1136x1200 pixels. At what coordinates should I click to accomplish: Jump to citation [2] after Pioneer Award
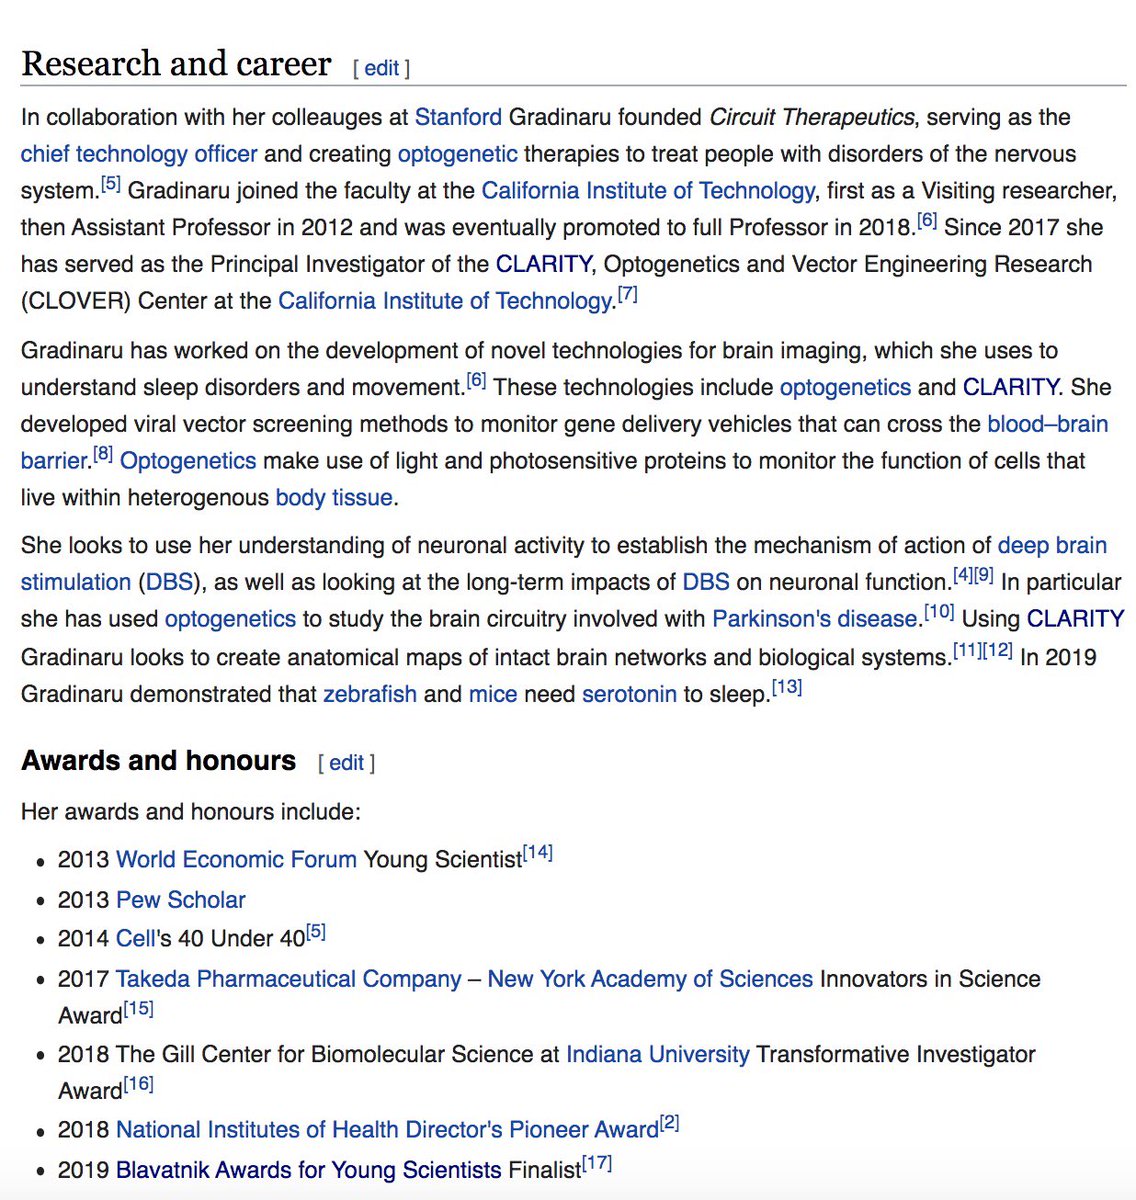tap(670, 1125)
